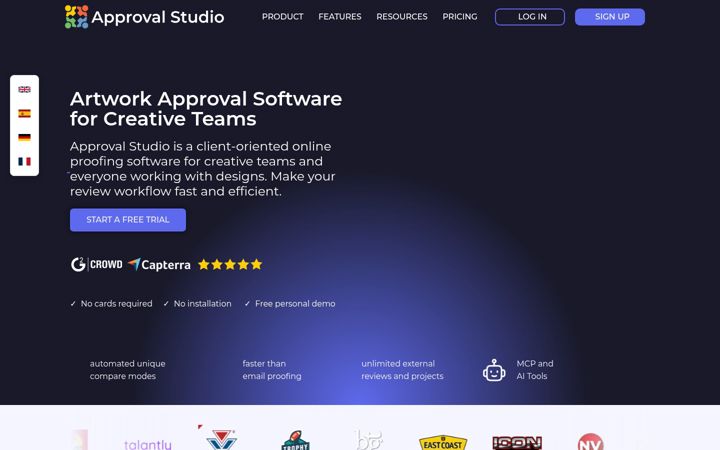The image size is (720, 450).
Task: Click the robot MCP and AI Tools icon
Action: point(494,370)
